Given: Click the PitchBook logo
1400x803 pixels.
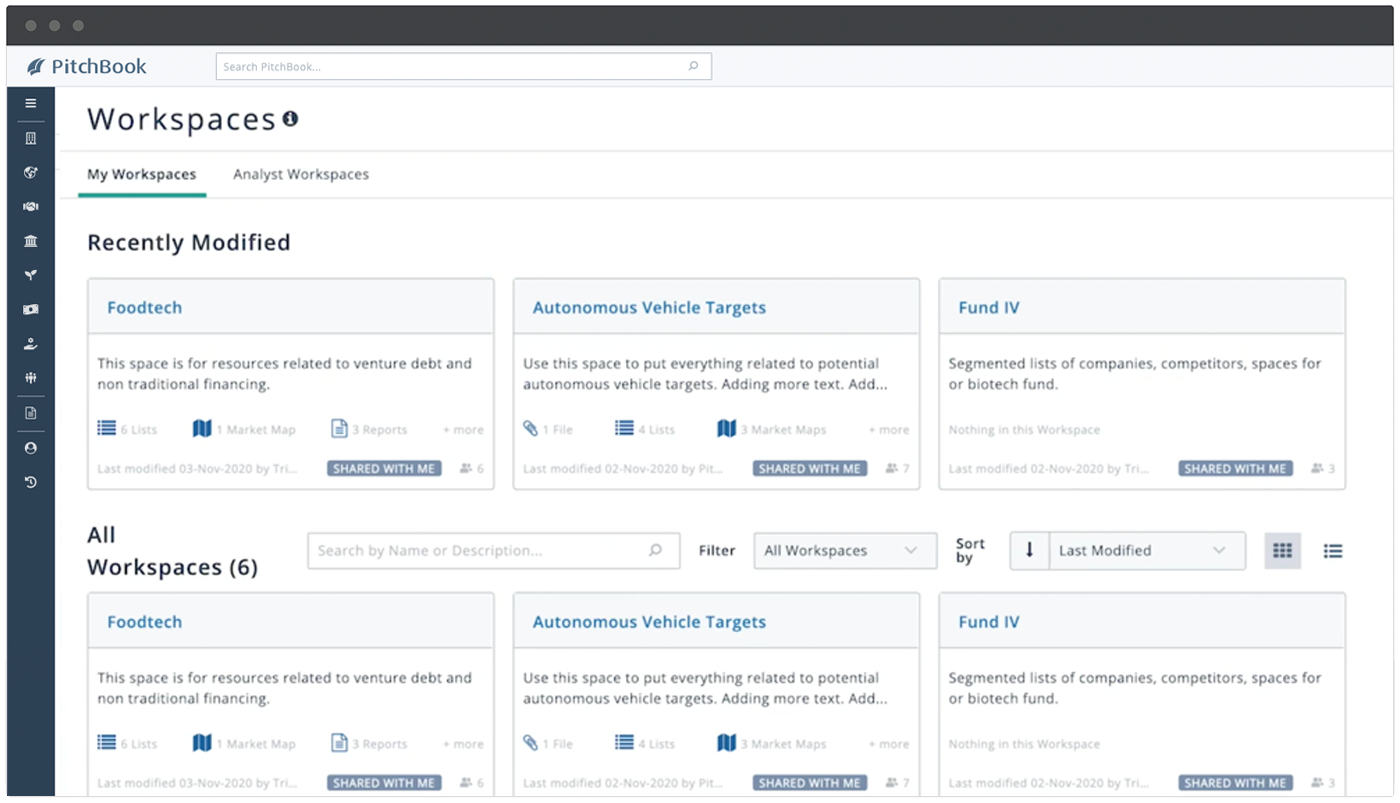Looking at the screenshot, I should [x=87, y=67].
